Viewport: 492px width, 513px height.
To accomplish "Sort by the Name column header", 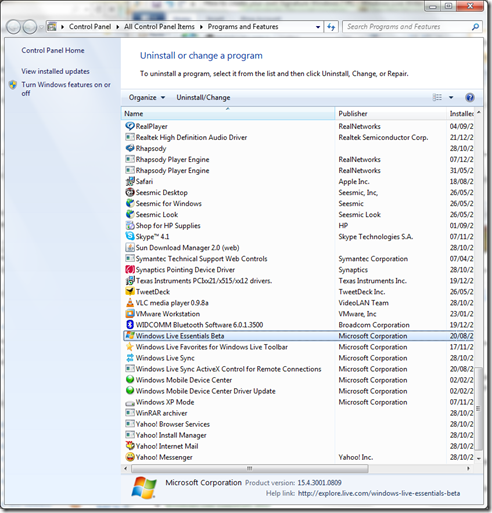I will pos(228,113).
